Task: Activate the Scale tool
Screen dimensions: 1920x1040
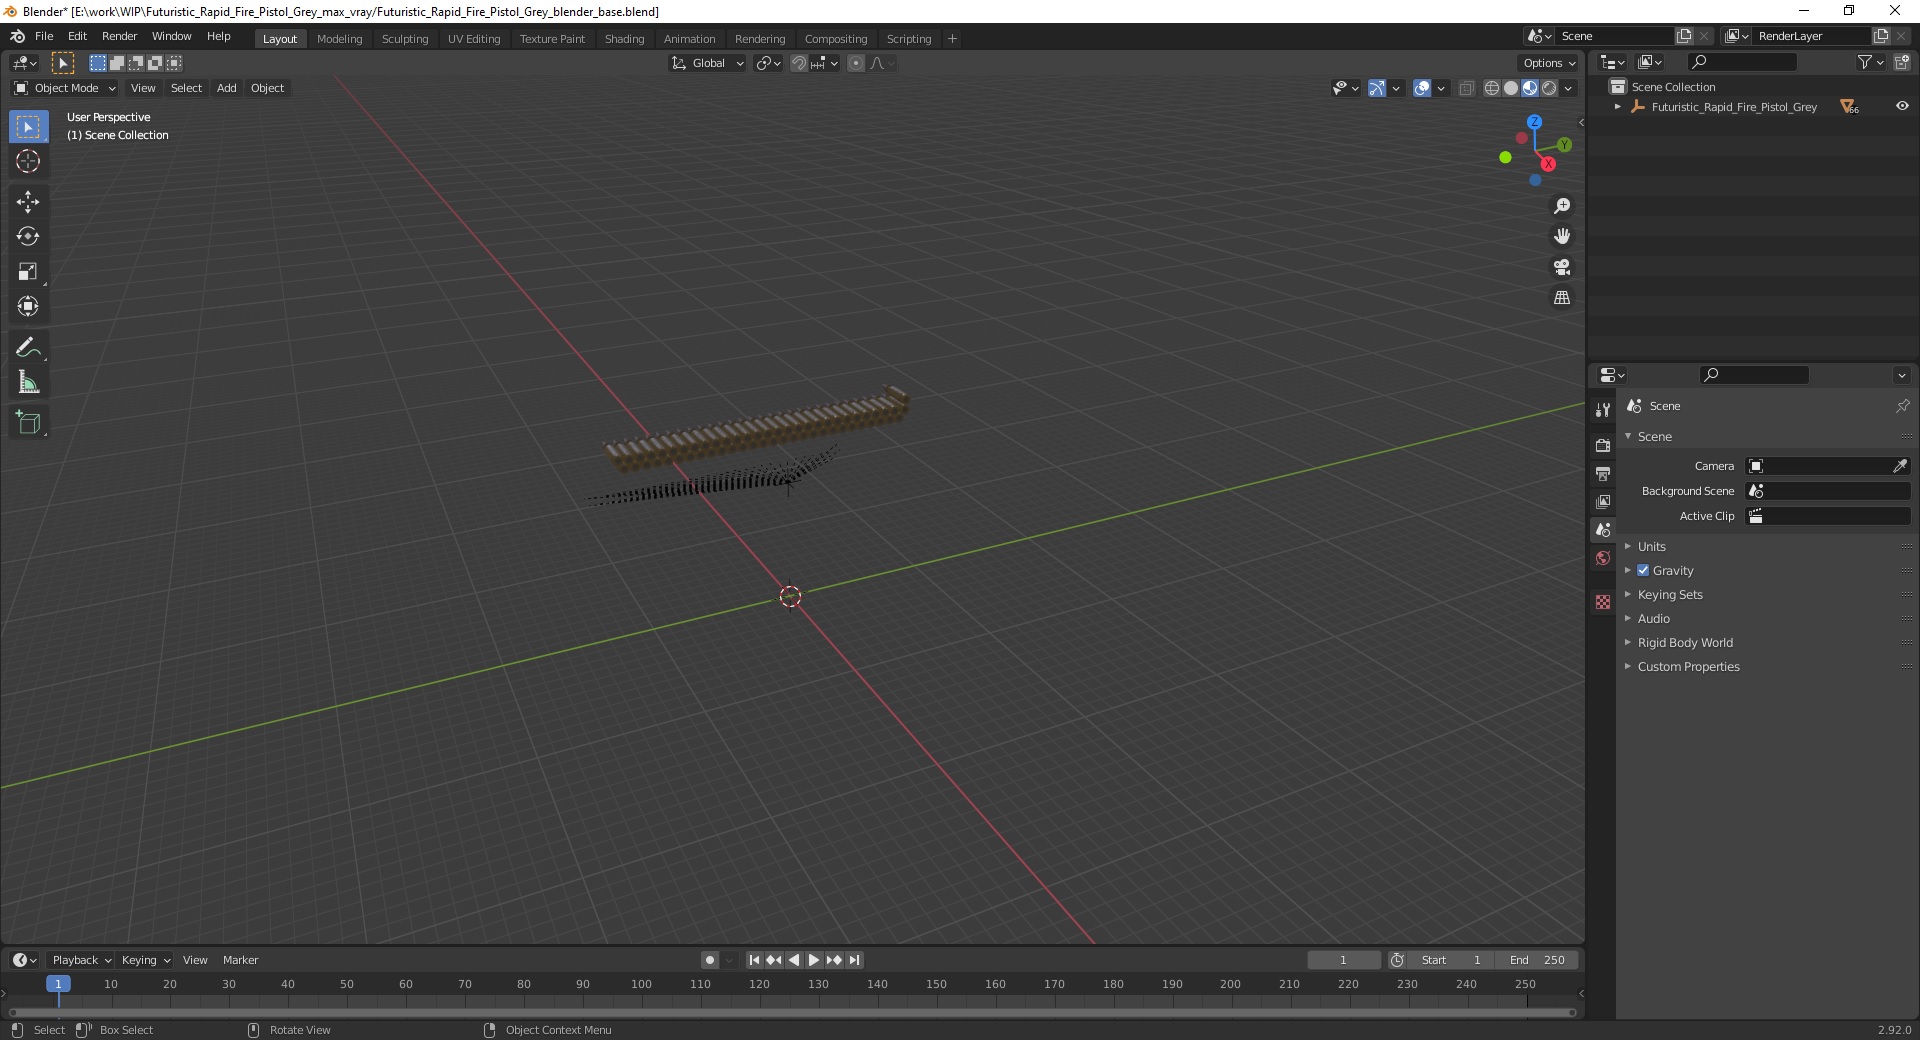Action: pyautogui.click(x=28, y=271)
